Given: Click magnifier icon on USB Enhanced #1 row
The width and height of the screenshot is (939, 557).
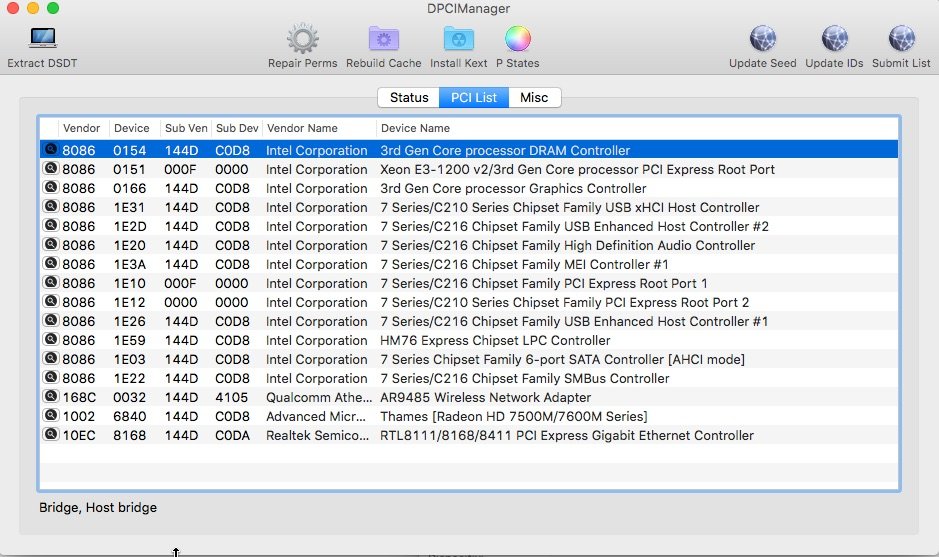Looking at the screenshot, I should (x=51, y=320).
